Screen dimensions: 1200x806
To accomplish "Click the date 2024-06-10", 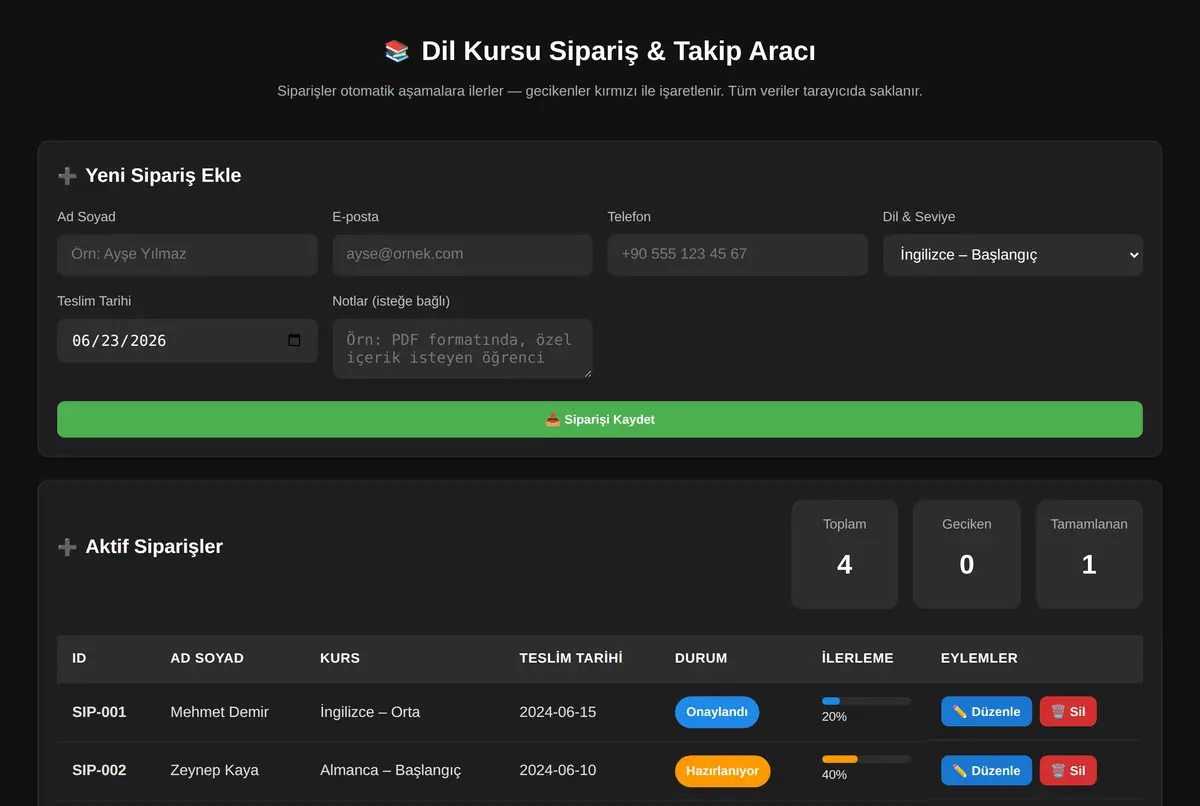I will (557, 770).
